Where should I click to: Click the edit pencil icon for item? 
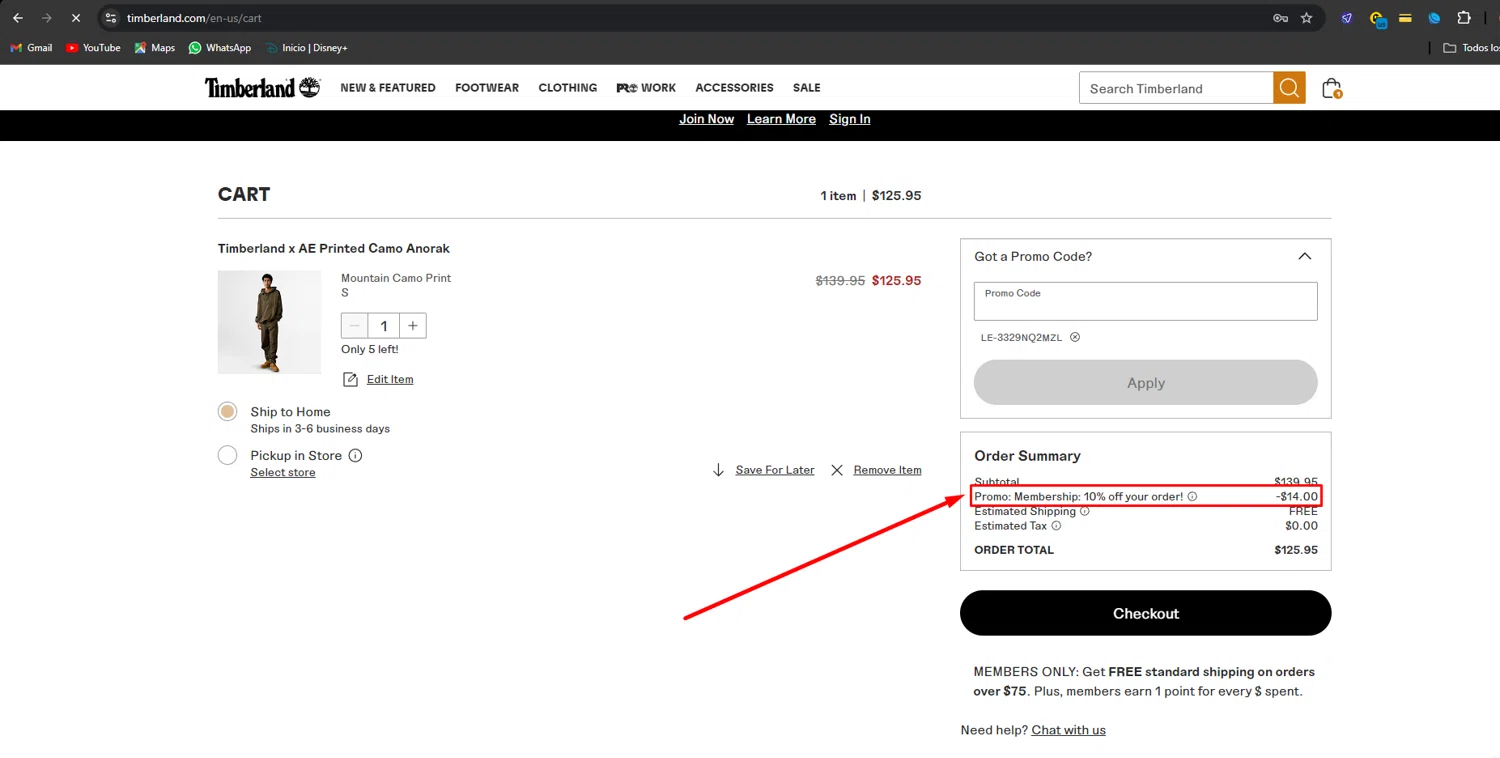point(350,379)
